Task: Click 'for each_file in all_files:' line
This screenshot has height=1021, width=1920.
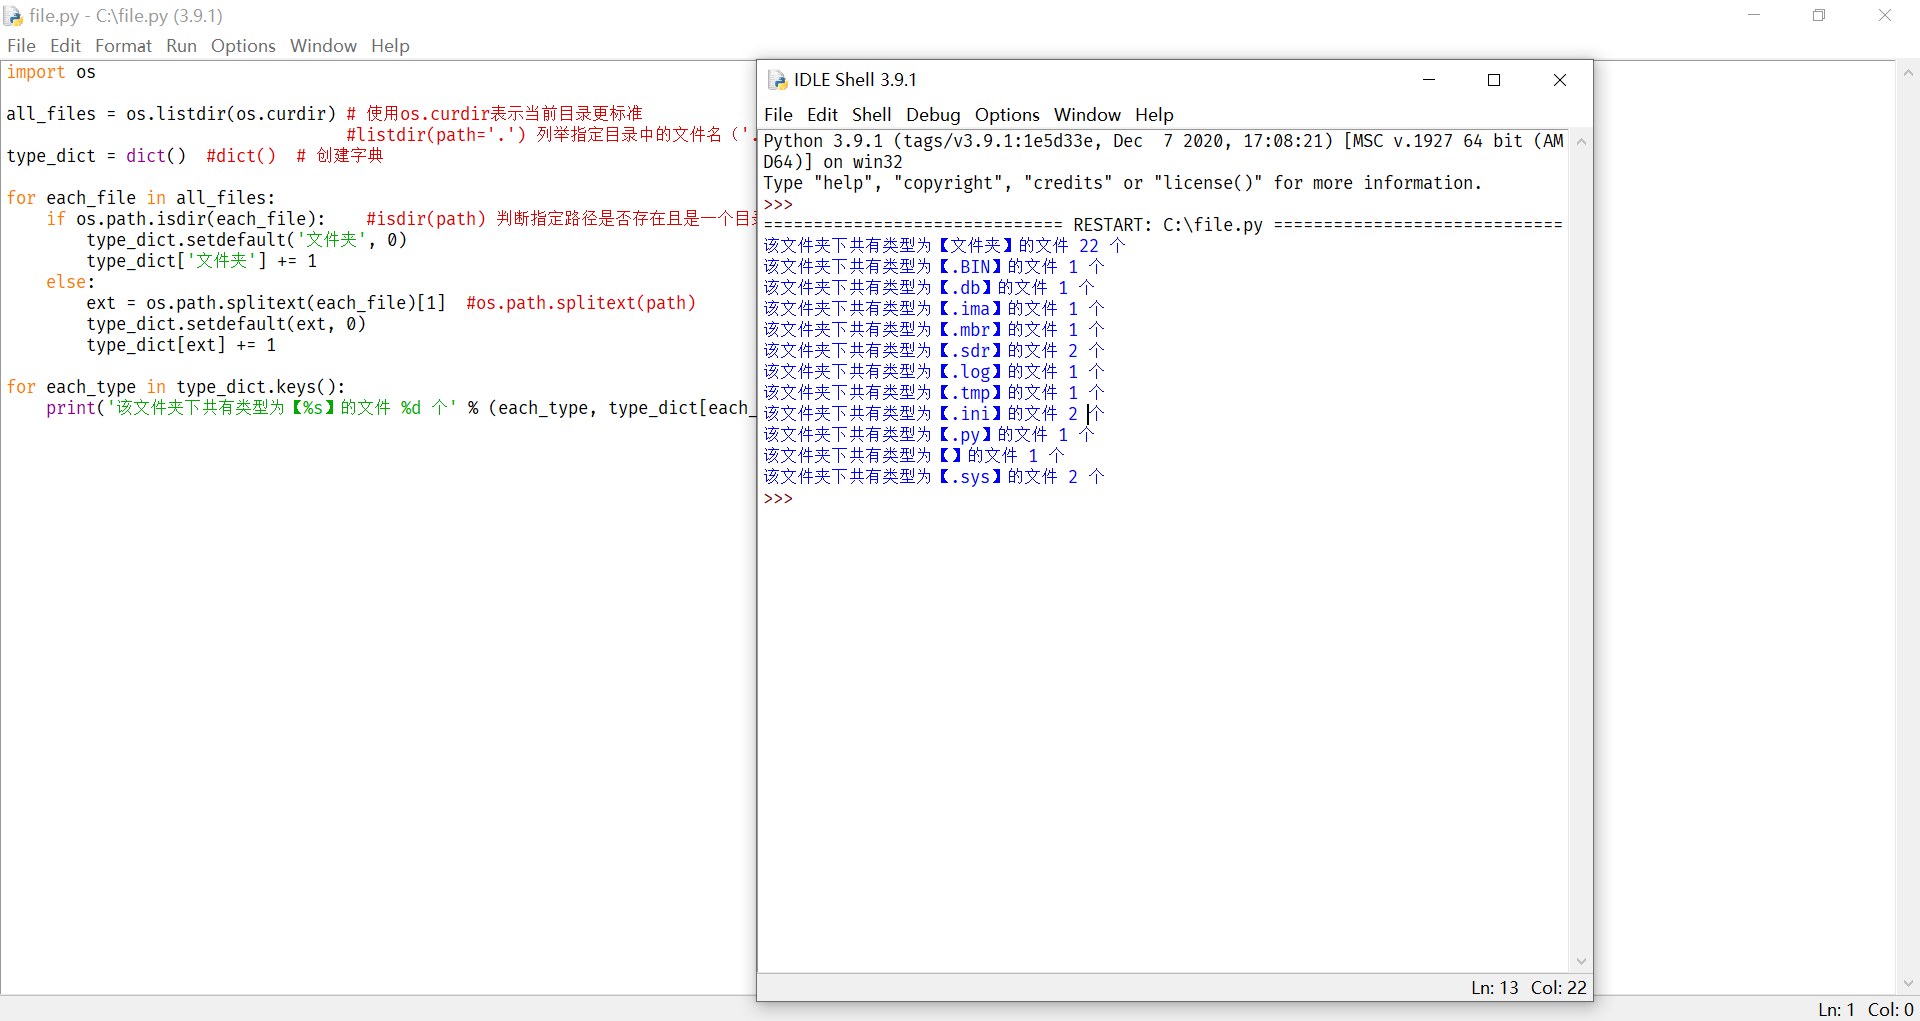Action: (141, 198)
